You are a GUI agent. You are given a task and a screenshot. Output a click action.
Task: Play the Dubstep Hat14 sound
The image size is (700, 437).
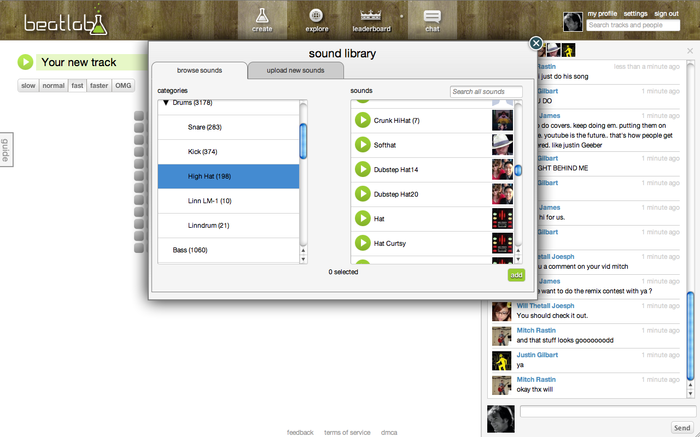tap(363, 169)
